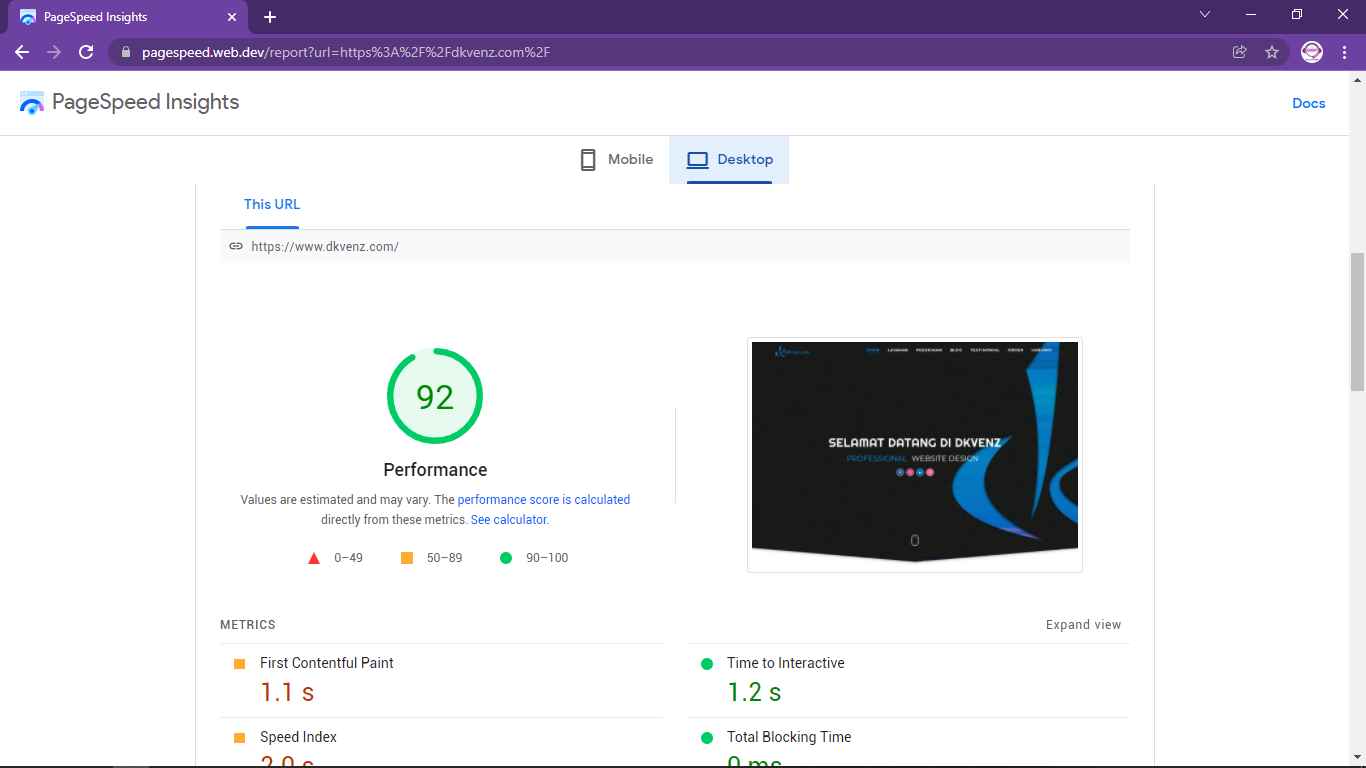Image resolution: width=1366 pixels, height=768 pixels.
Task: Click the METRICS section heading
Action: click(248, 625)
